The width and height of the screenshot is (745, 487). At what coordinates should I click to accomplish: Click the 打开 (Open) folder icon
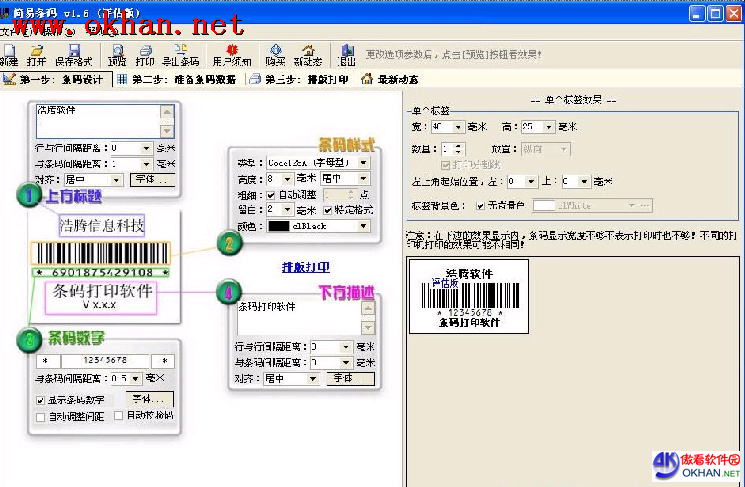[36, 55]
